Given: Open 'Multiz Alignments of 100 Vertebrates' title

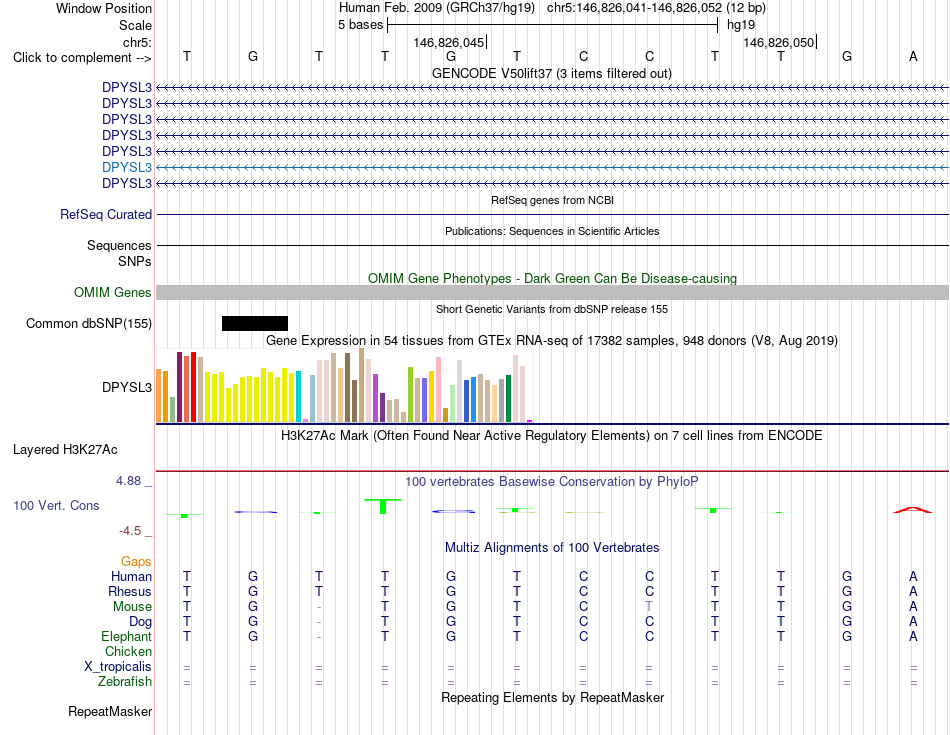Looking at the screenshot, I should pos(552,548).
